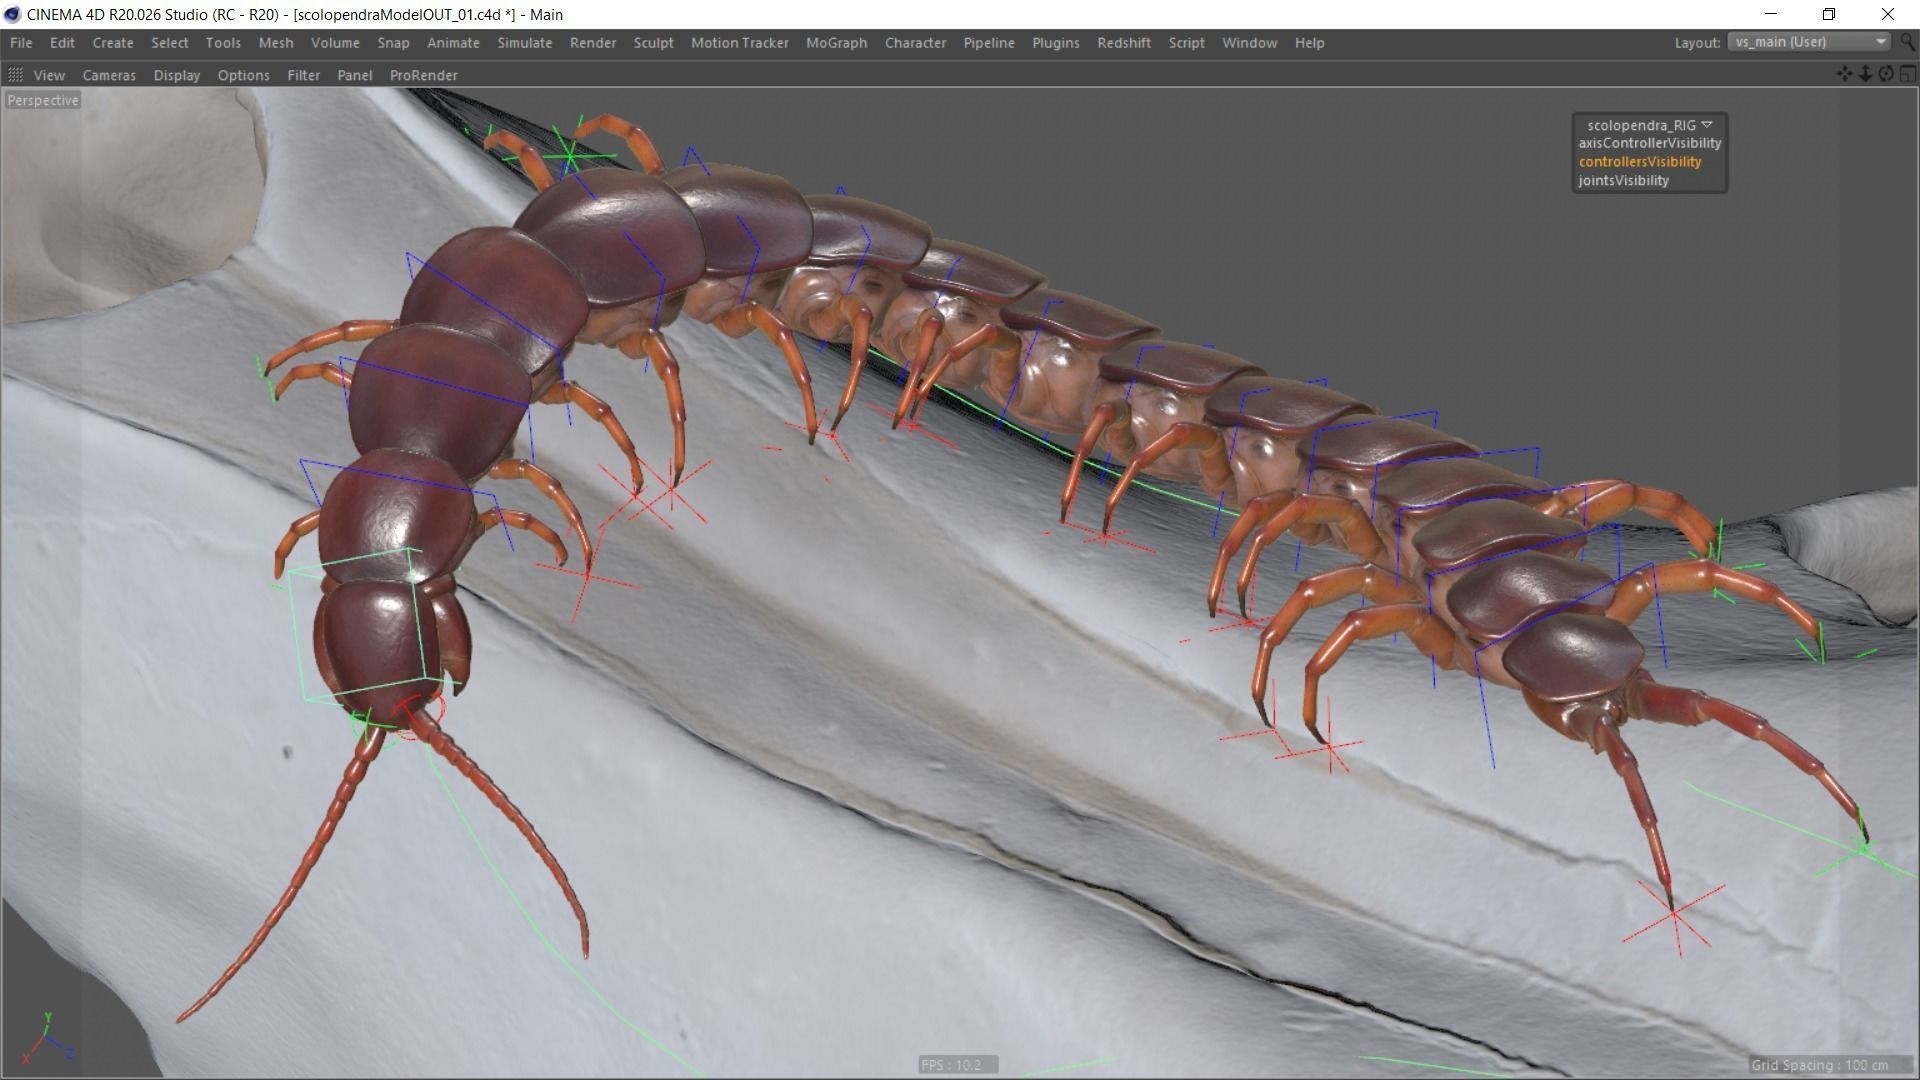
Task: Open the Snap menu
Action: click(393, 43)
